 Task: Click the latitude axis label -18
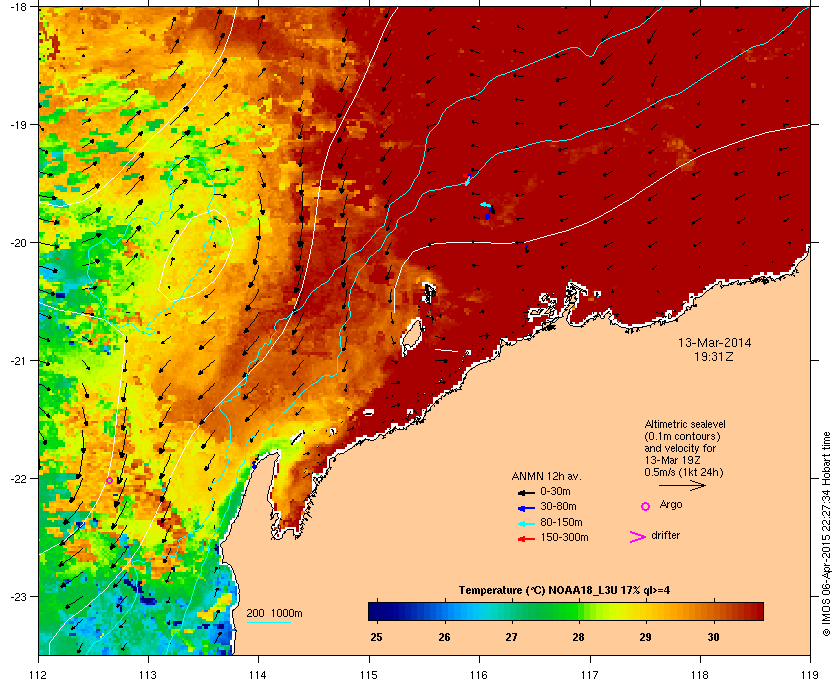[x=19, y=7]
